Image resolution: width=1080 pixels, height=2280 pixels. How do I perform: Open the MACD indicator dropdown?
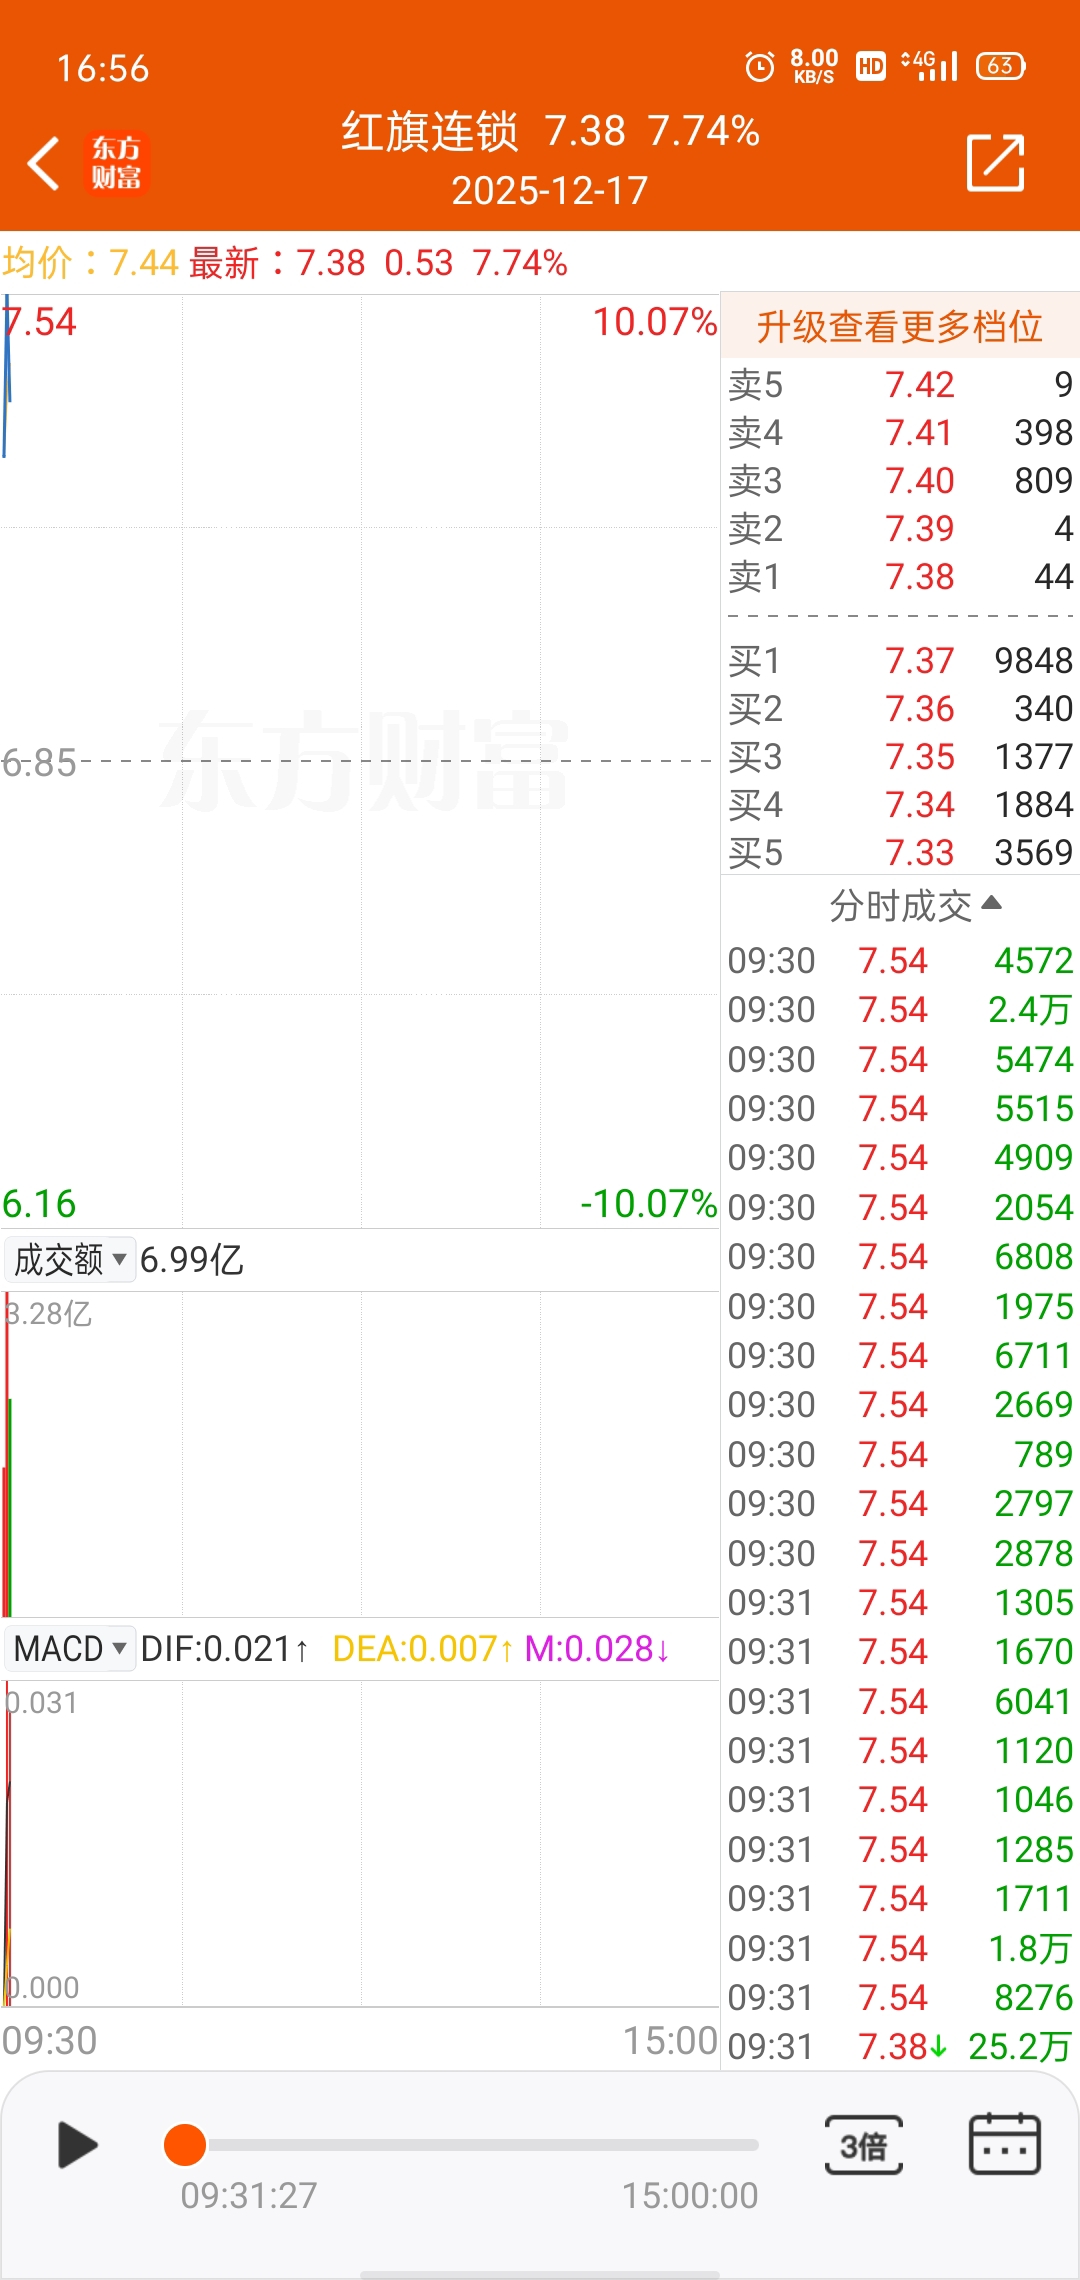coord(69,1649)
